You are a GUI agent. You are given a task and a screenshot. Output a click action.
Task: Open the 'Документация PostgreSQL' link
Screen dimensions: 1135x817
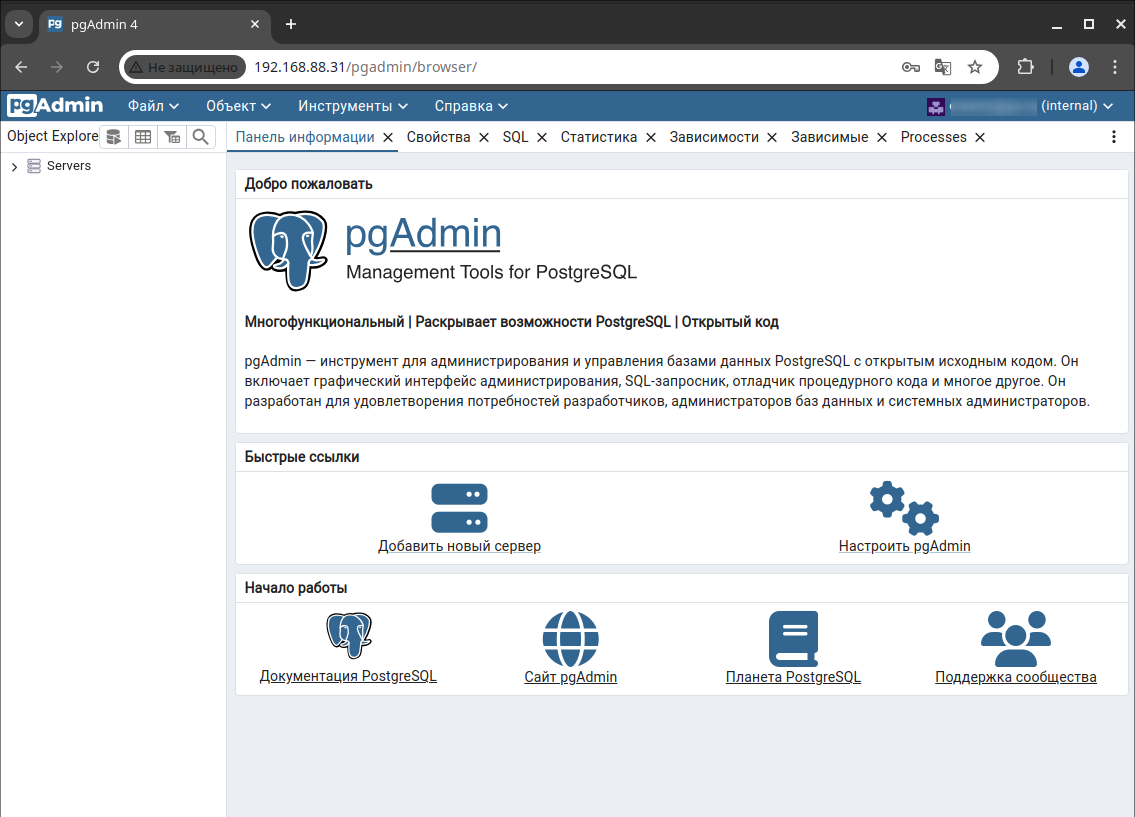tap(348, 676)
